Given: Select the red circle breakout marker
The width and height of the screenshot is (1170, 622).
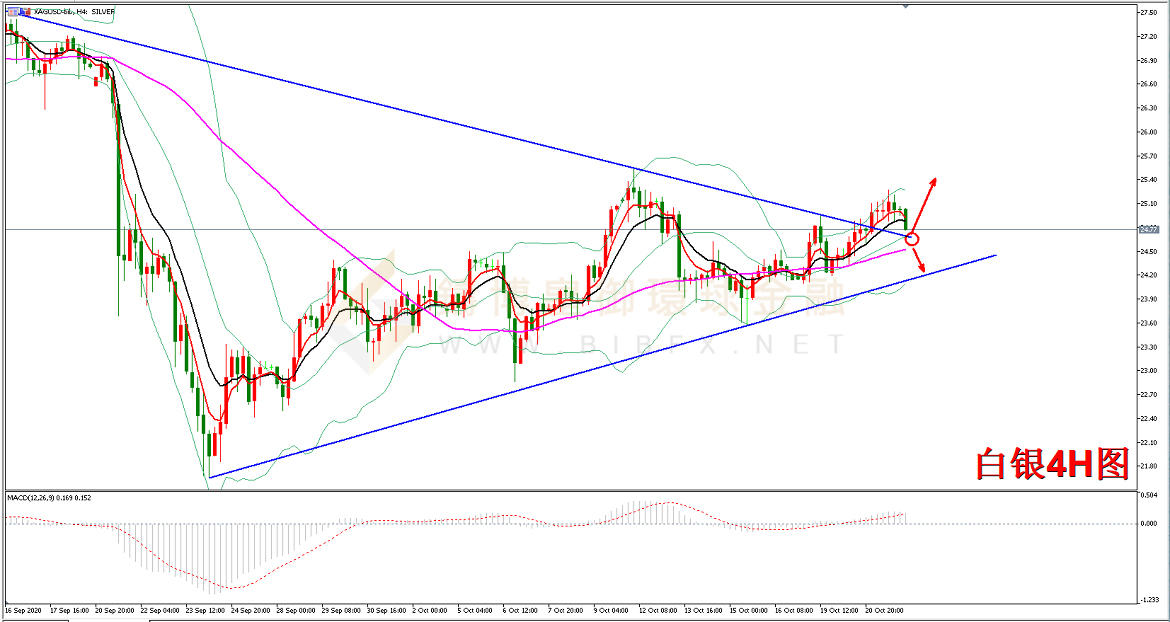Looking at the screenshot, I should (912, 239).
